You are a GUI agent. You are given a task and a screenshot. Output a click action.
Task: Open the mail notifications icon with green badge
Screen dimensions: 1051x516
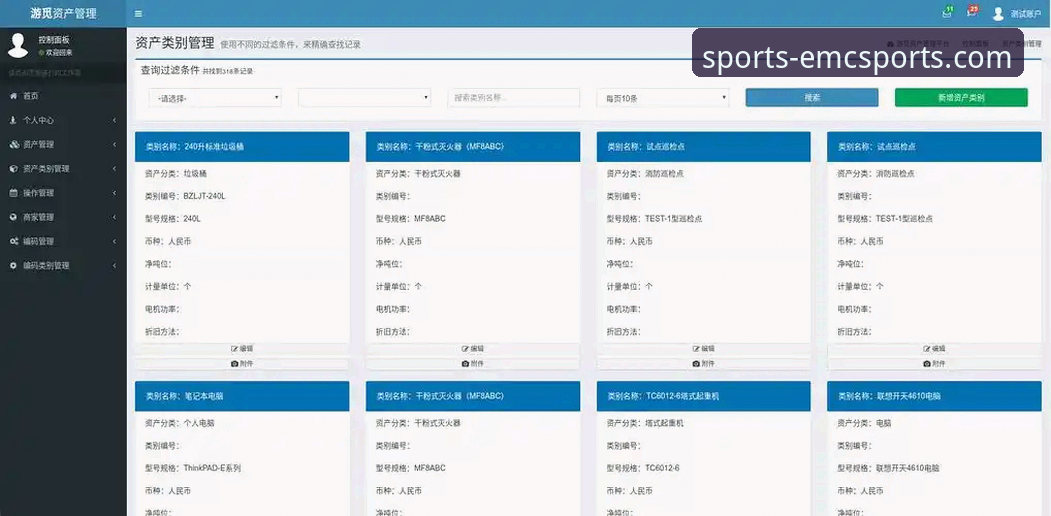tap(947, 13)
